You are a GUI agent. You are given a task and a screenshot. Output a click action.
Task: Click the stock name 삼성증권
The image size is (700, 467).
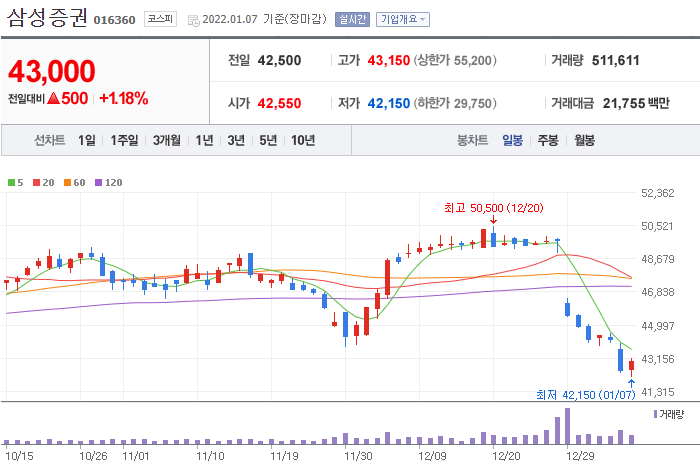[x=47, y=18]
